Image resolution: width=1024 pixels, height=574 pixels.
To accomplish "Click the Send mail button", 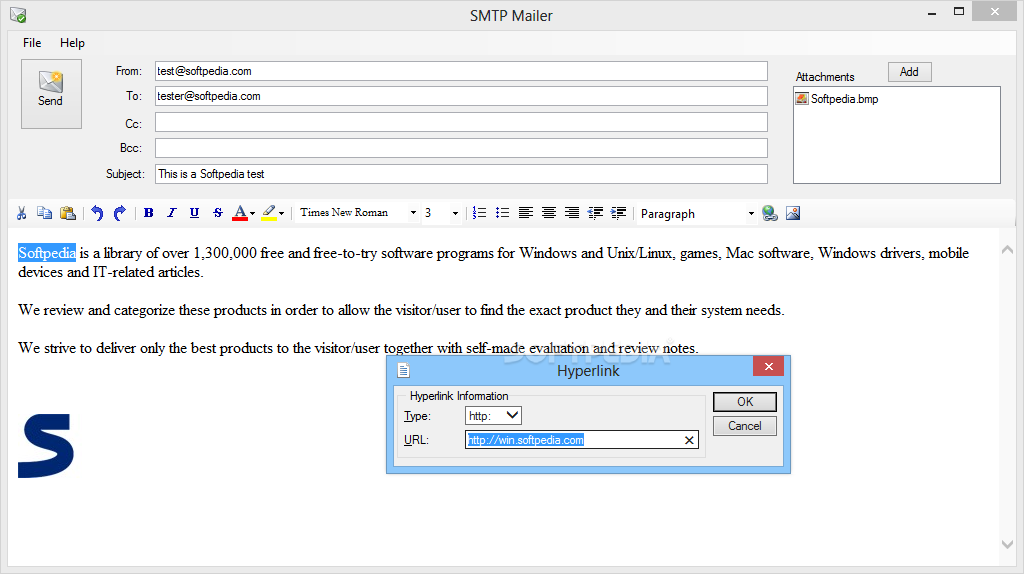I will (51, 94).
